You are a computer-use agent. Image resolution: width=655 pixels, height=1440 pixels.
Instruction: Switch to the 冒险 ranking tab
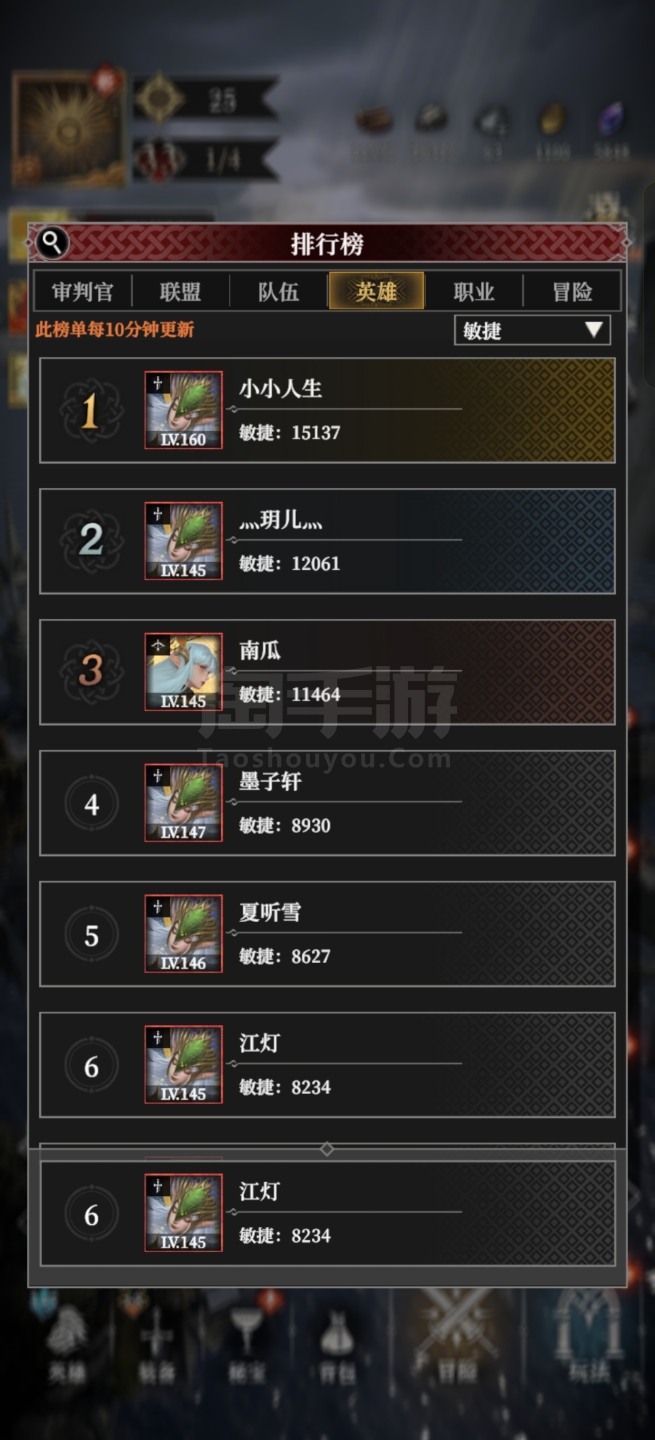572,292
